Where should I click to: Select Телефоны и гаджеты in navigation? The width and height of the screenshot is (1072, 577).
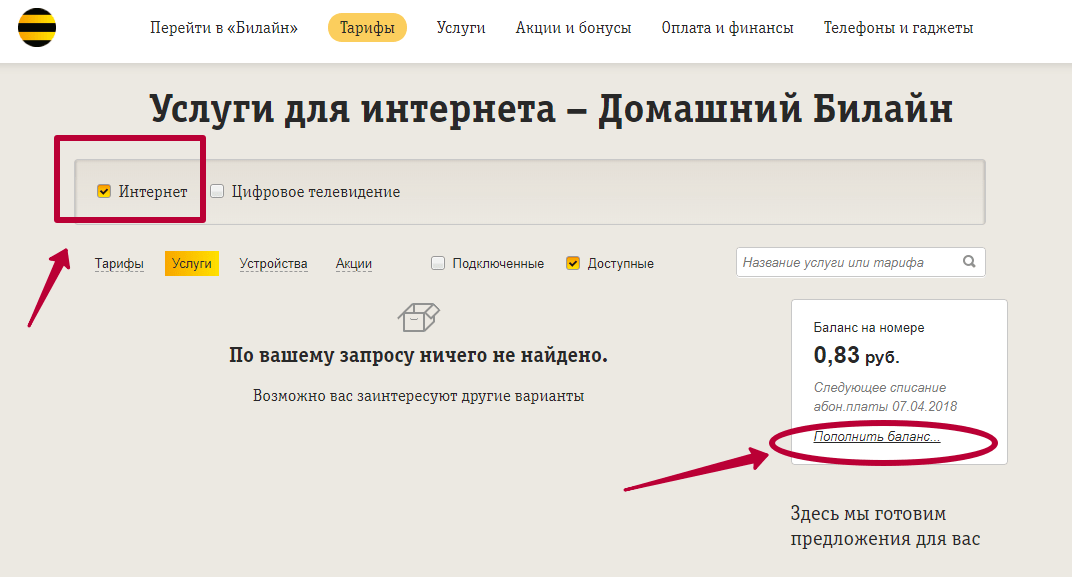[x=897, y=28]
